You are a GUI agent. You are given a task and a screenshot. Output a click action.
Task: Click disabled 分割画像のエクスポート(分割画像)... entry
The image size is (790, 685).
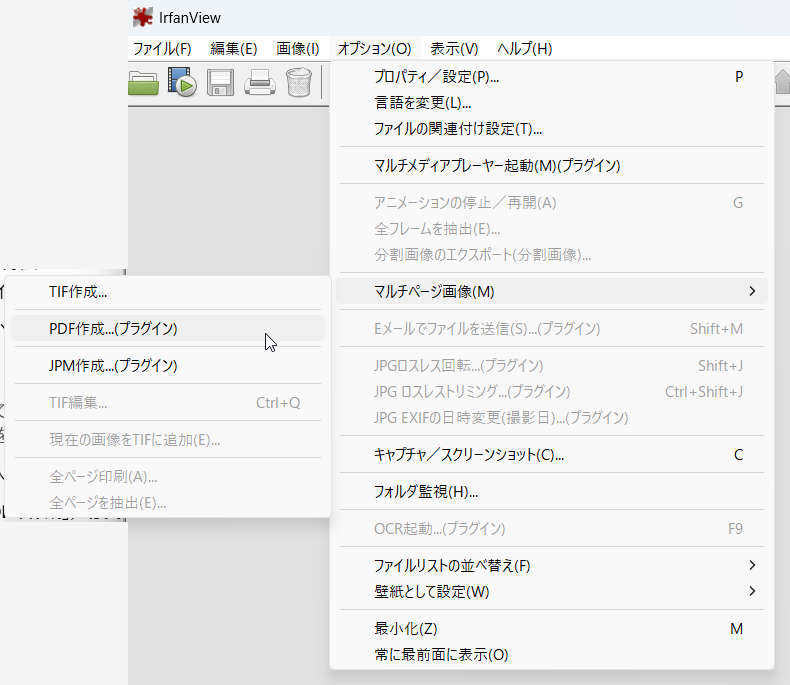pos(552,255)
